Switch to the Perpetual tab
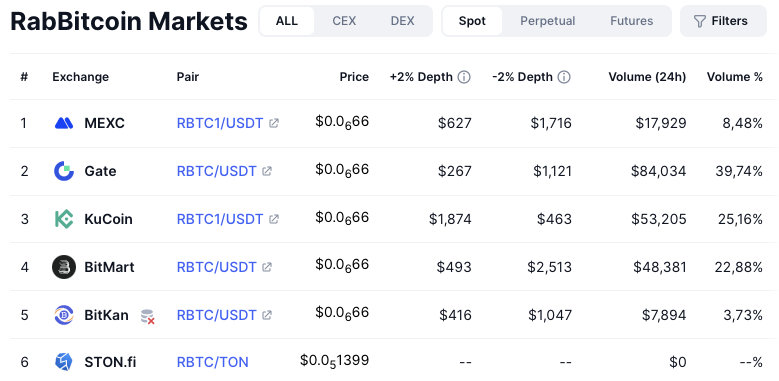 [547, 21]
